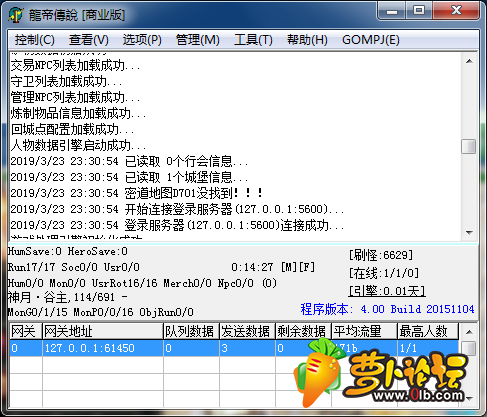Click the 网关 column header
487x417 pixels.
pos(25,331)
